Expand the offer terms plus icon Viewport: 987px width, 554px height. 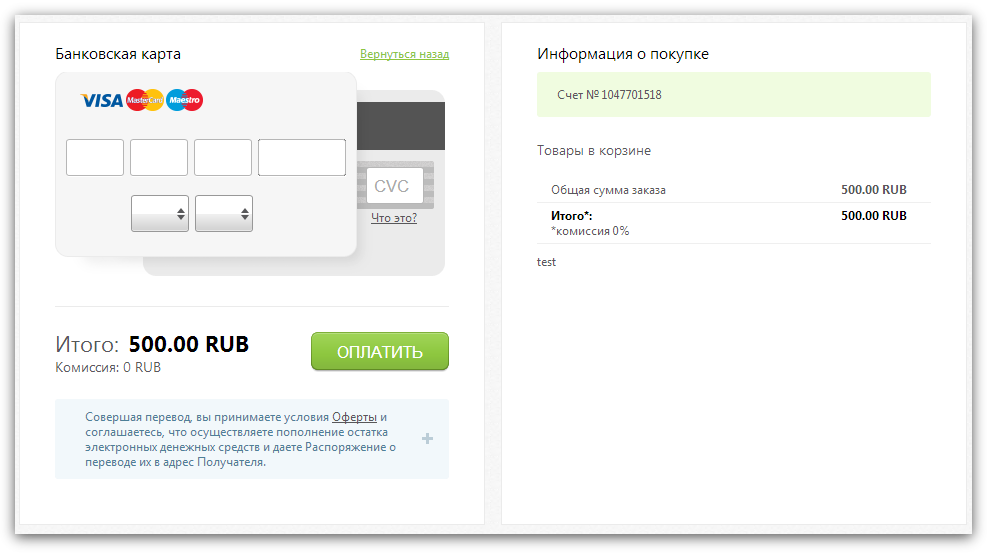[427, 439]
